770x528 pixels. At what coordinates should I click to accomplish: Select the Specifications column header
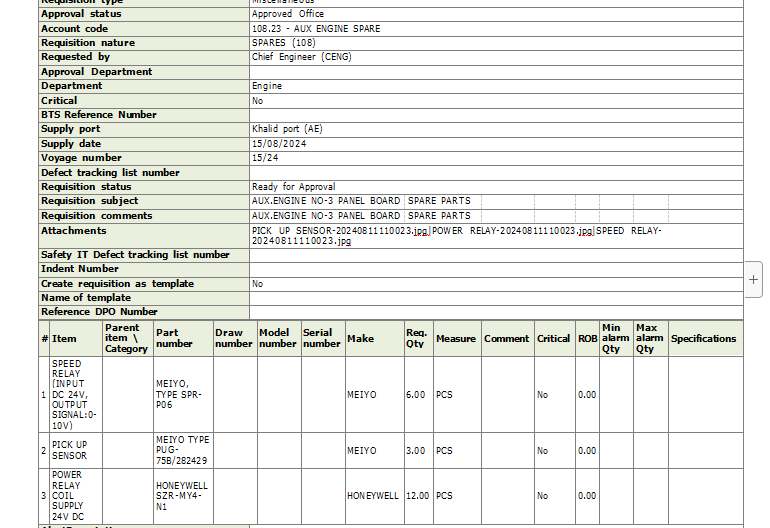(x=703, y=338)
